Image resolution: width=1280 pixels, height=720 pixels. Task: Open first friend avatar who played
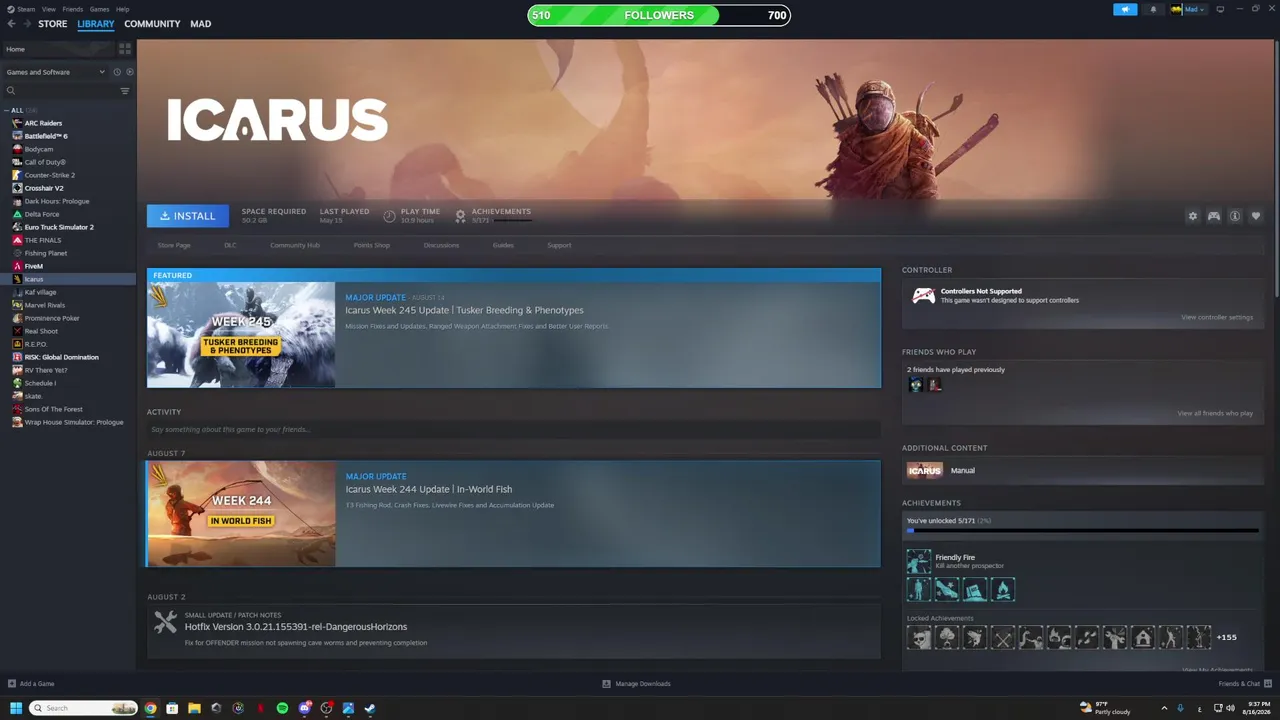[915, 385]
